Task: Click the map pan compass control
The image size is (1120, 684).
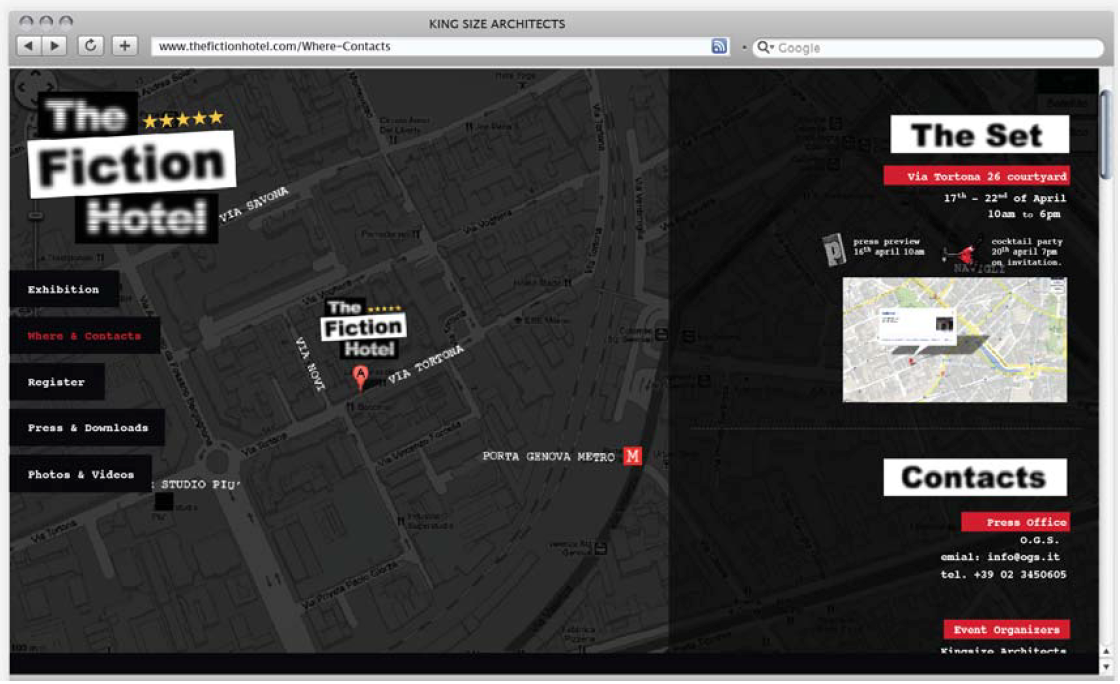Action: click(x=33, y=87)
